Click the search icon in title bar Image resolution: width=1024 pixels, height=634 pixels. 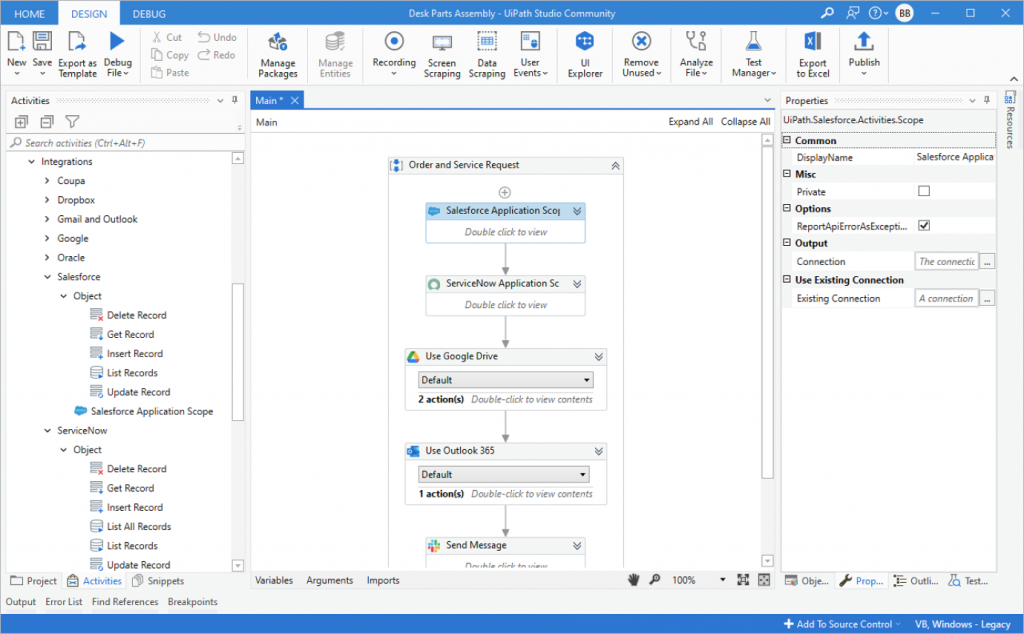(x=827, y=13)
